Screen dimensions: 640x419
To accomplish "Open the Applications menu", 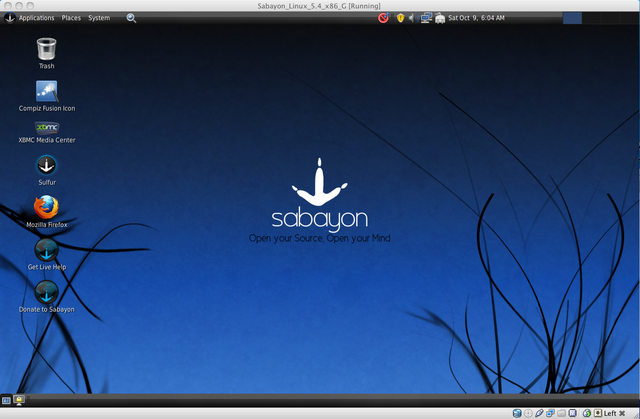I will 36,18.
